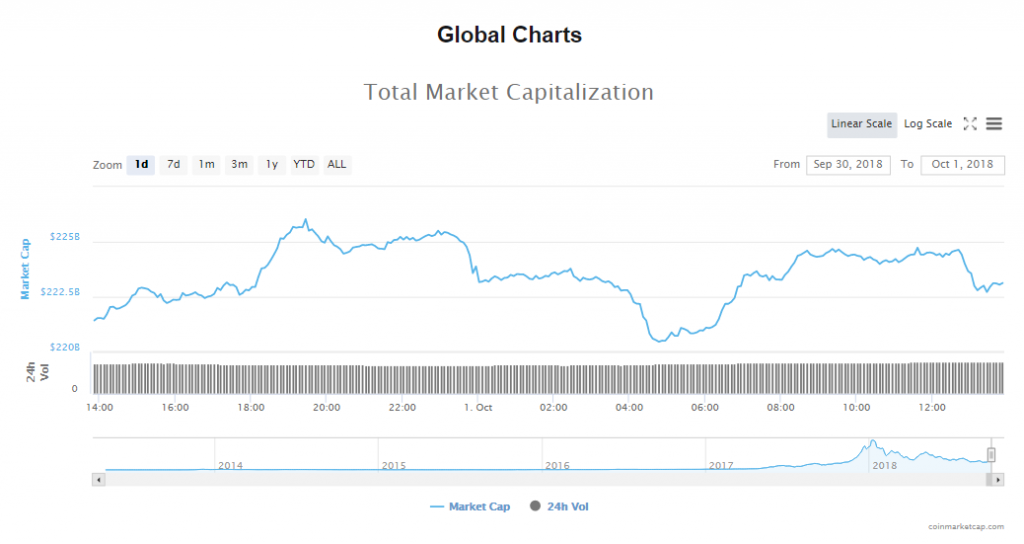This screenshot has height=544, width=1024.
Task: Set zoom to 3m
Action: pyautogui.click(x=239, y=164)
